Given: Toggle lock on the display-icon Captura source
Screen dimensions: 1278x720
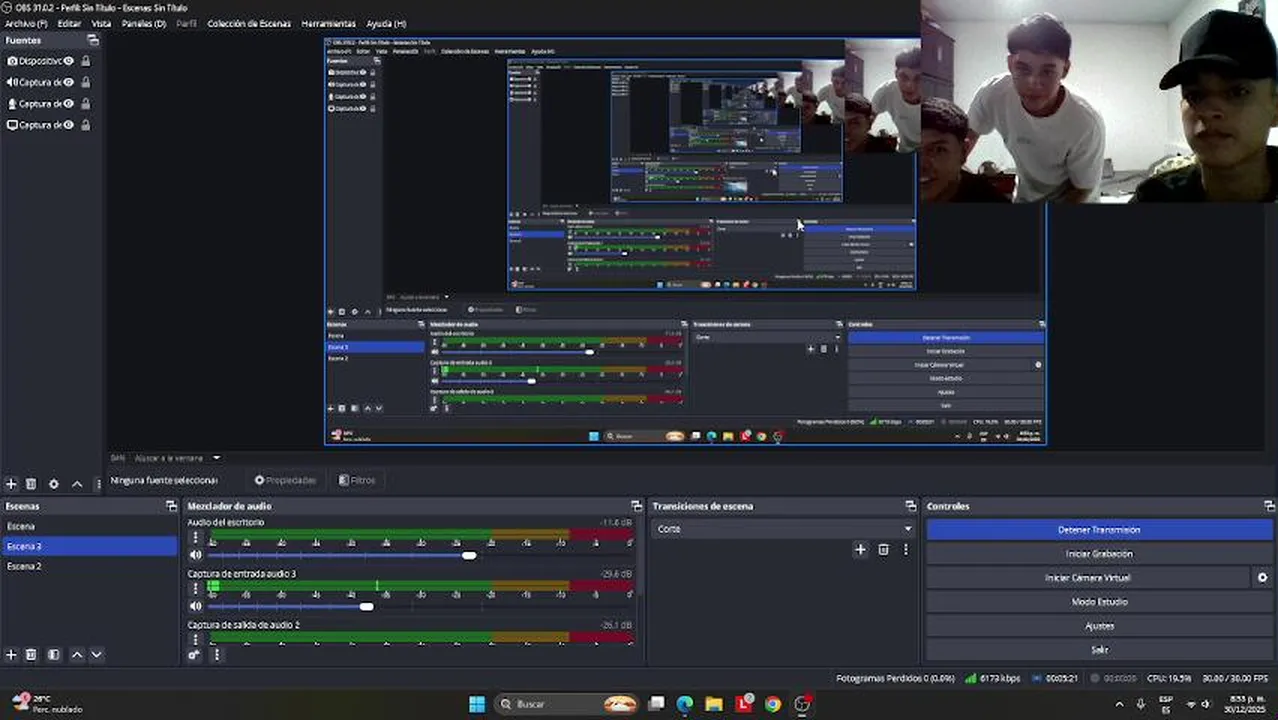Looking at the screenshot, I should pyautogui.click(x=85, y=125).
